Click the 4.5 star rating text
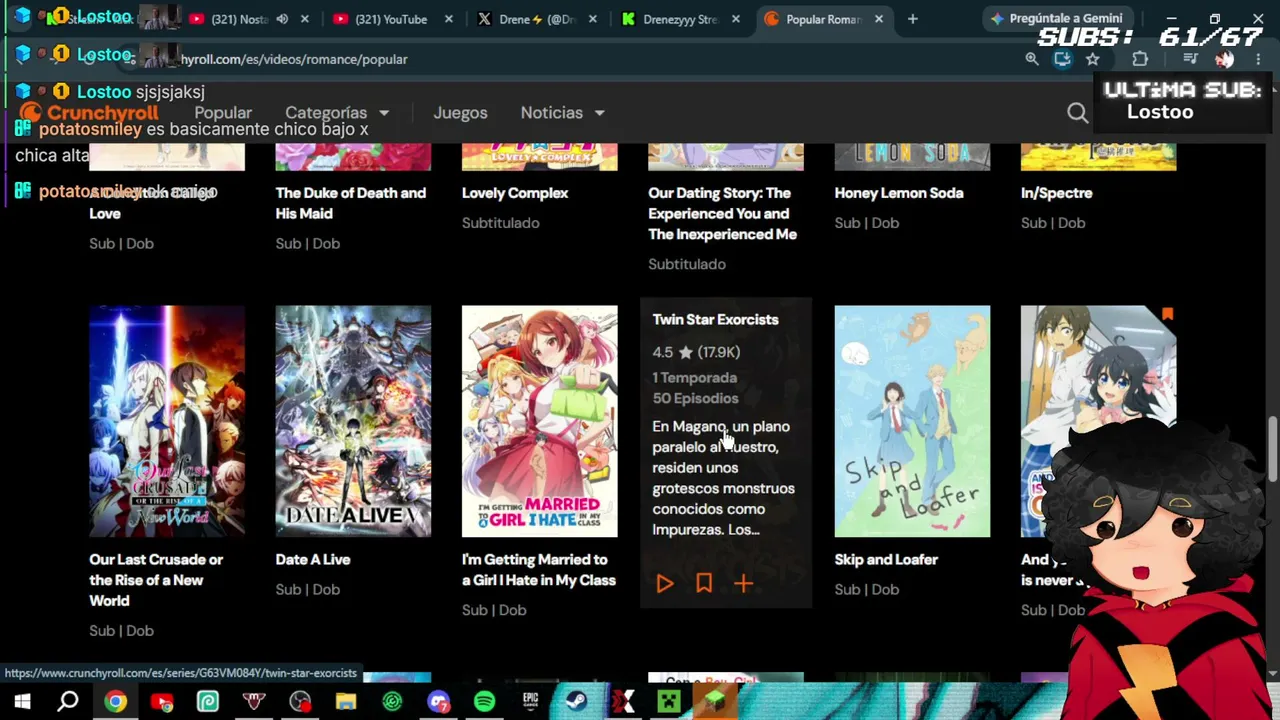1280x720 pixels. tap(696, 352)
